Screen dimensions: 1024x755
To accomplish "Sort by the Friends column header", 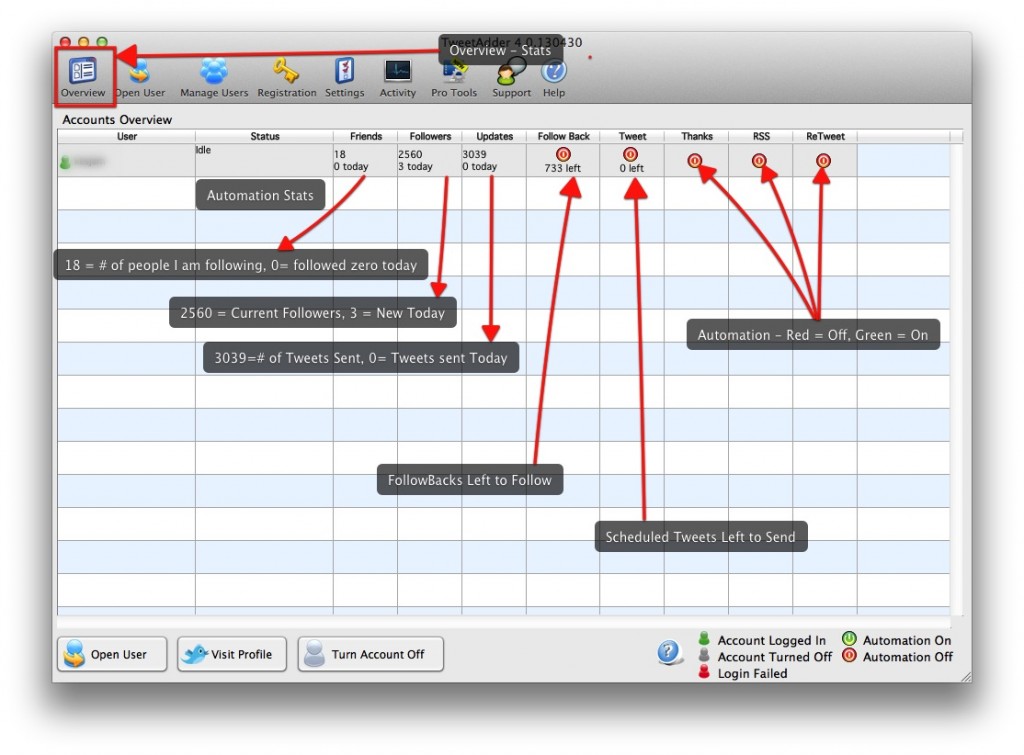I will pyautogui.click(x=365, y=137).
